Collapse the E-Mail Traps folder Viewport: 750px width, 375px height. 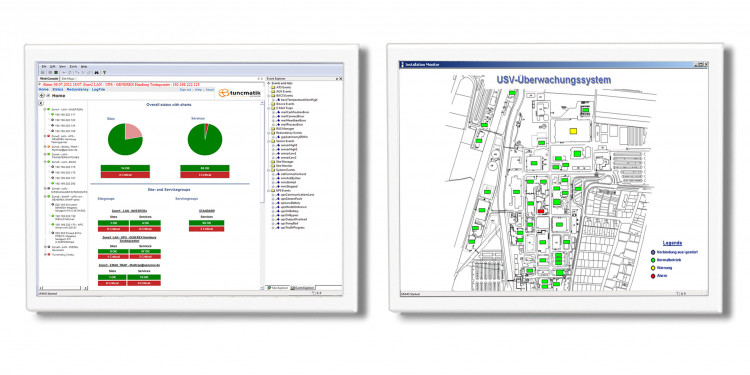click(268, 108)
